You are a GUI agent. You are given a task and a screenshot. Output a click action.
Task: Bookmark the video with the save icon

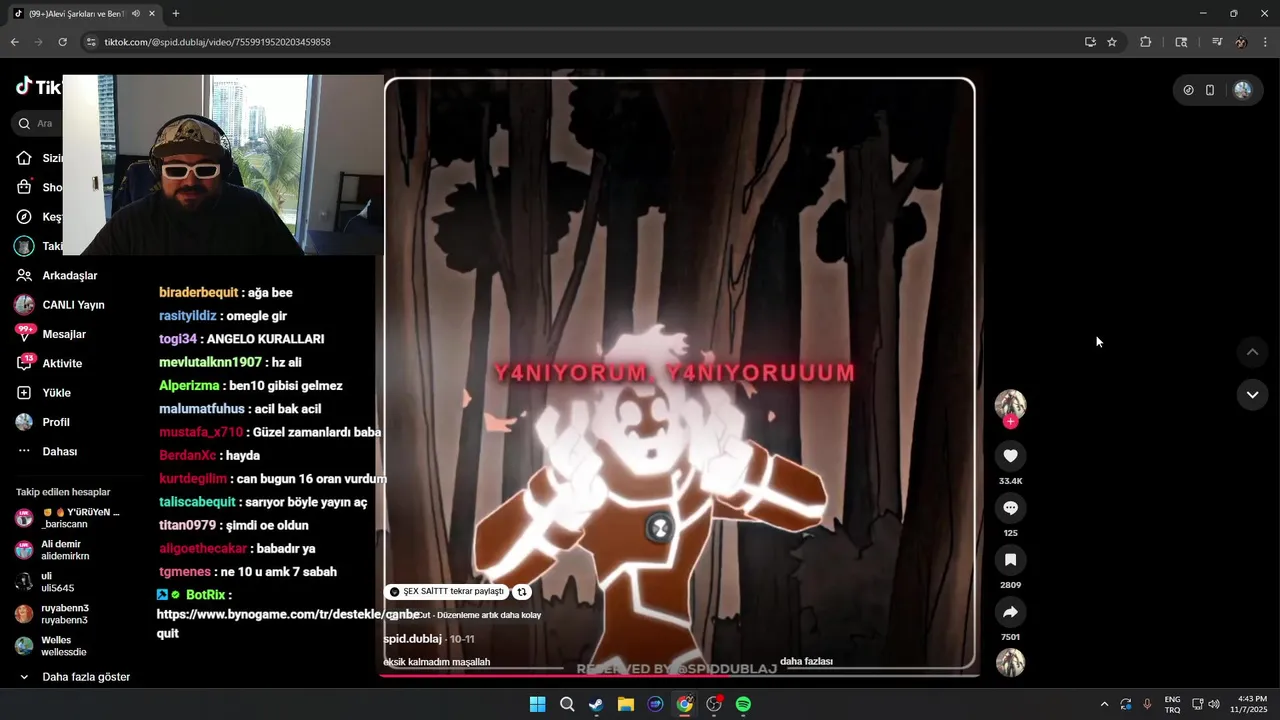coord(1010,560)
